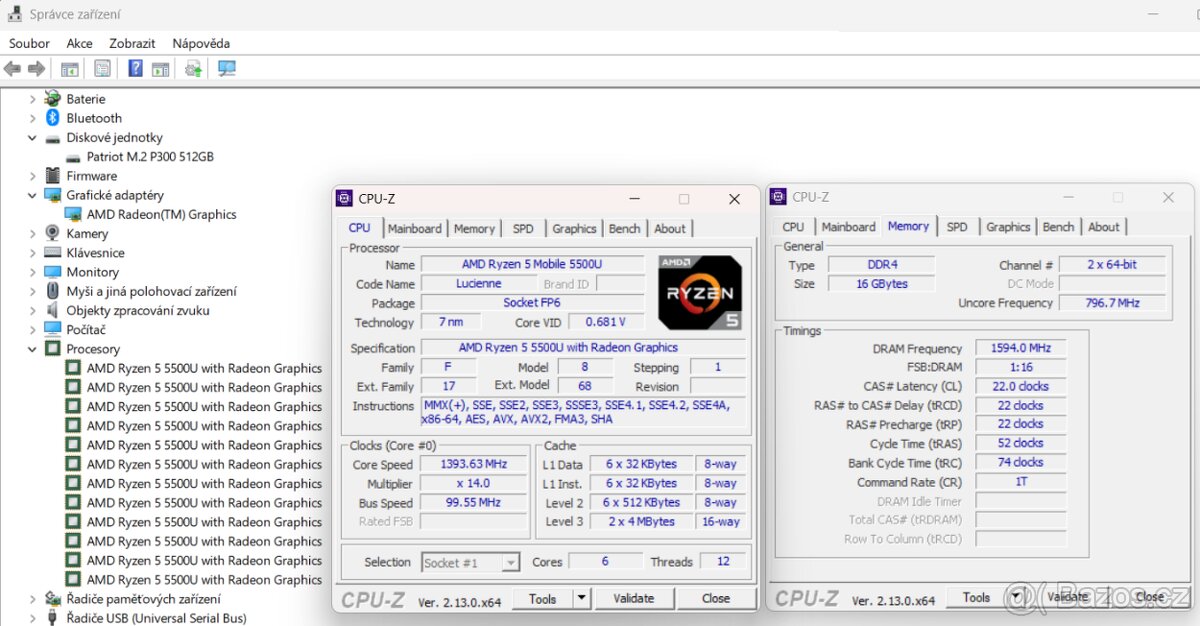Click the Bench tab in right CPU-Z window

coord(1057,226)
